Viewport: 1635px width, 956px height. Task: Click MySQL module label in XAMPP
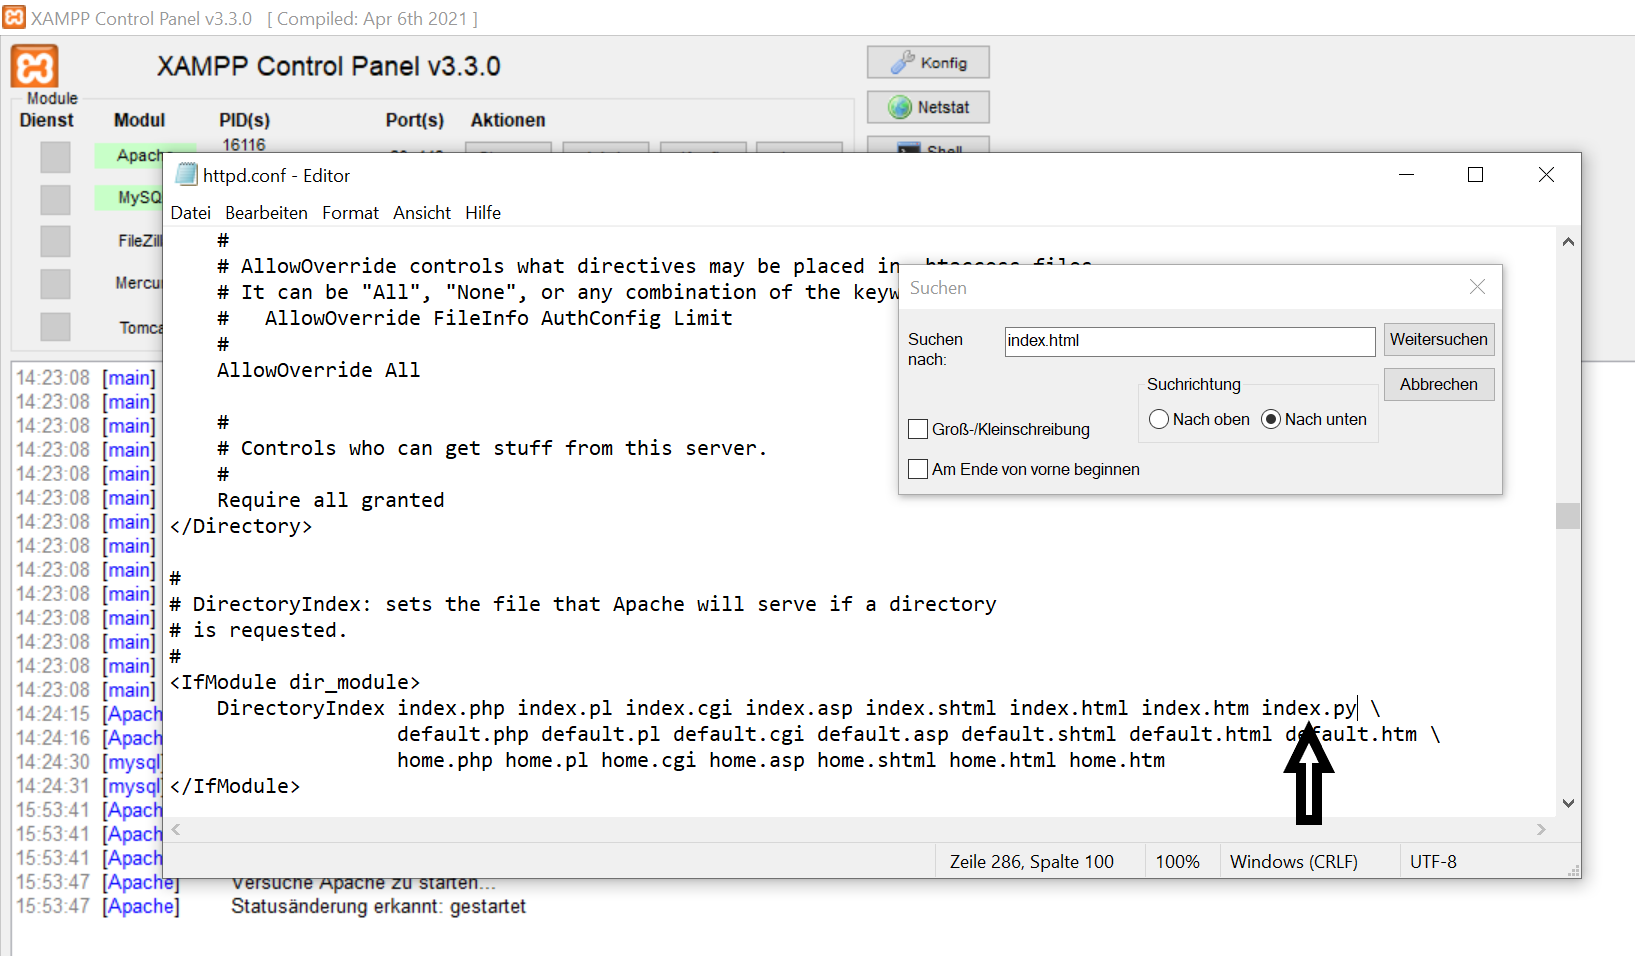pos(138,197)
